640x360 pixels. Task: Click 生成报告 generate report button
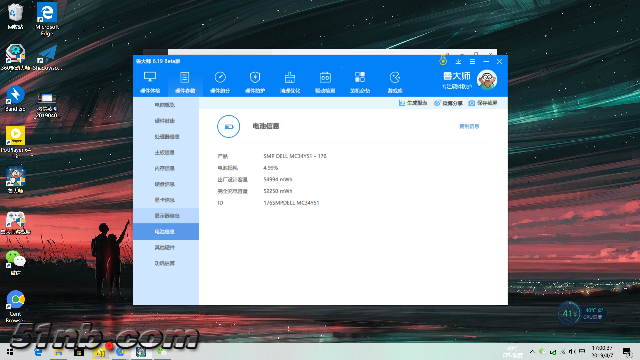coord(413,103)
